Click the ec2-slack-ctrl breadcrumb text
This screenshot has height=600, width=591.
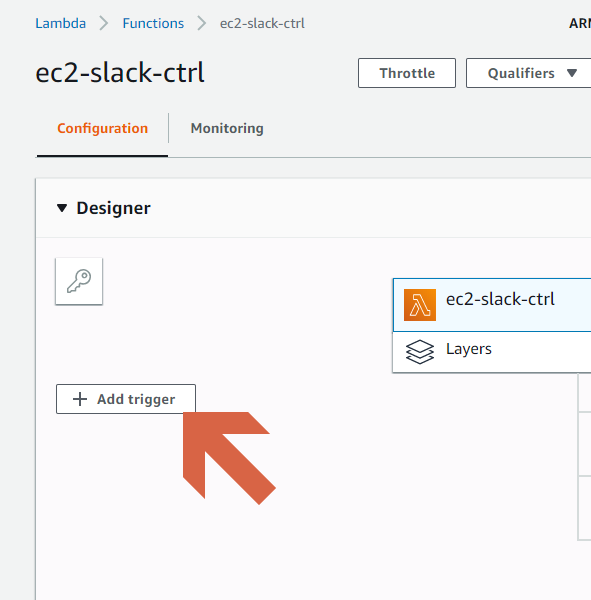[x=262, y=23]
